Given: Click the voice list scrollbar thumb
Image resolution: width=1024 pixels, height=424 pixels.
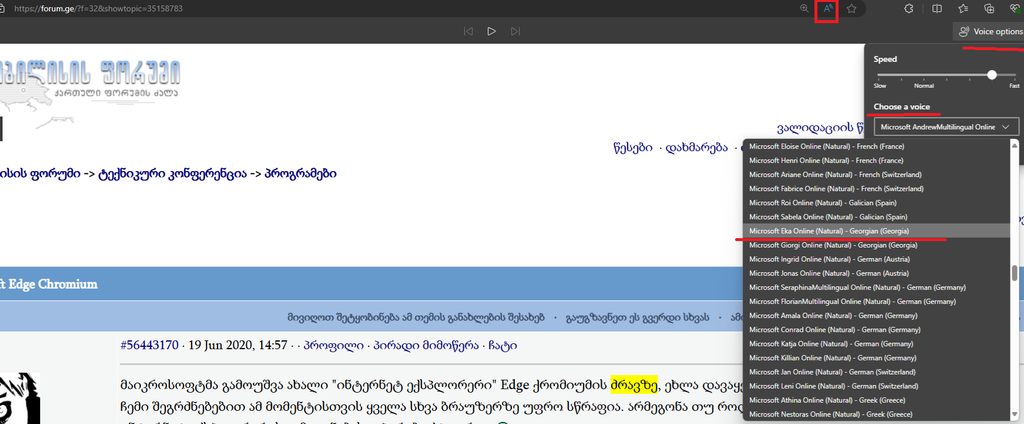Looking at the screenshot, I should (x=1014, y=272).
